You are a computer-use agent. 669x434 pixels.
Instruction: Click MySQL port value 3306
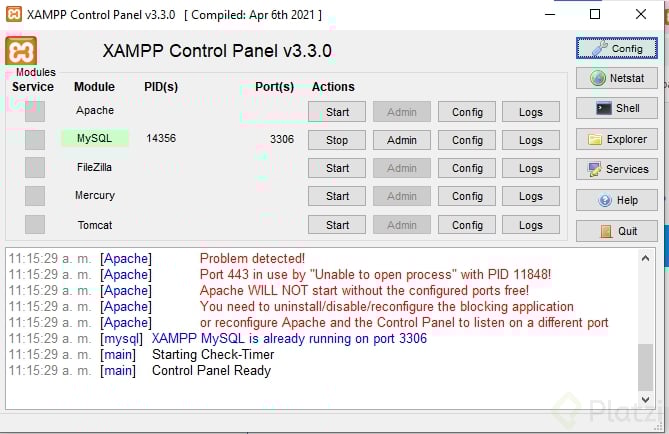click(282, 139)
